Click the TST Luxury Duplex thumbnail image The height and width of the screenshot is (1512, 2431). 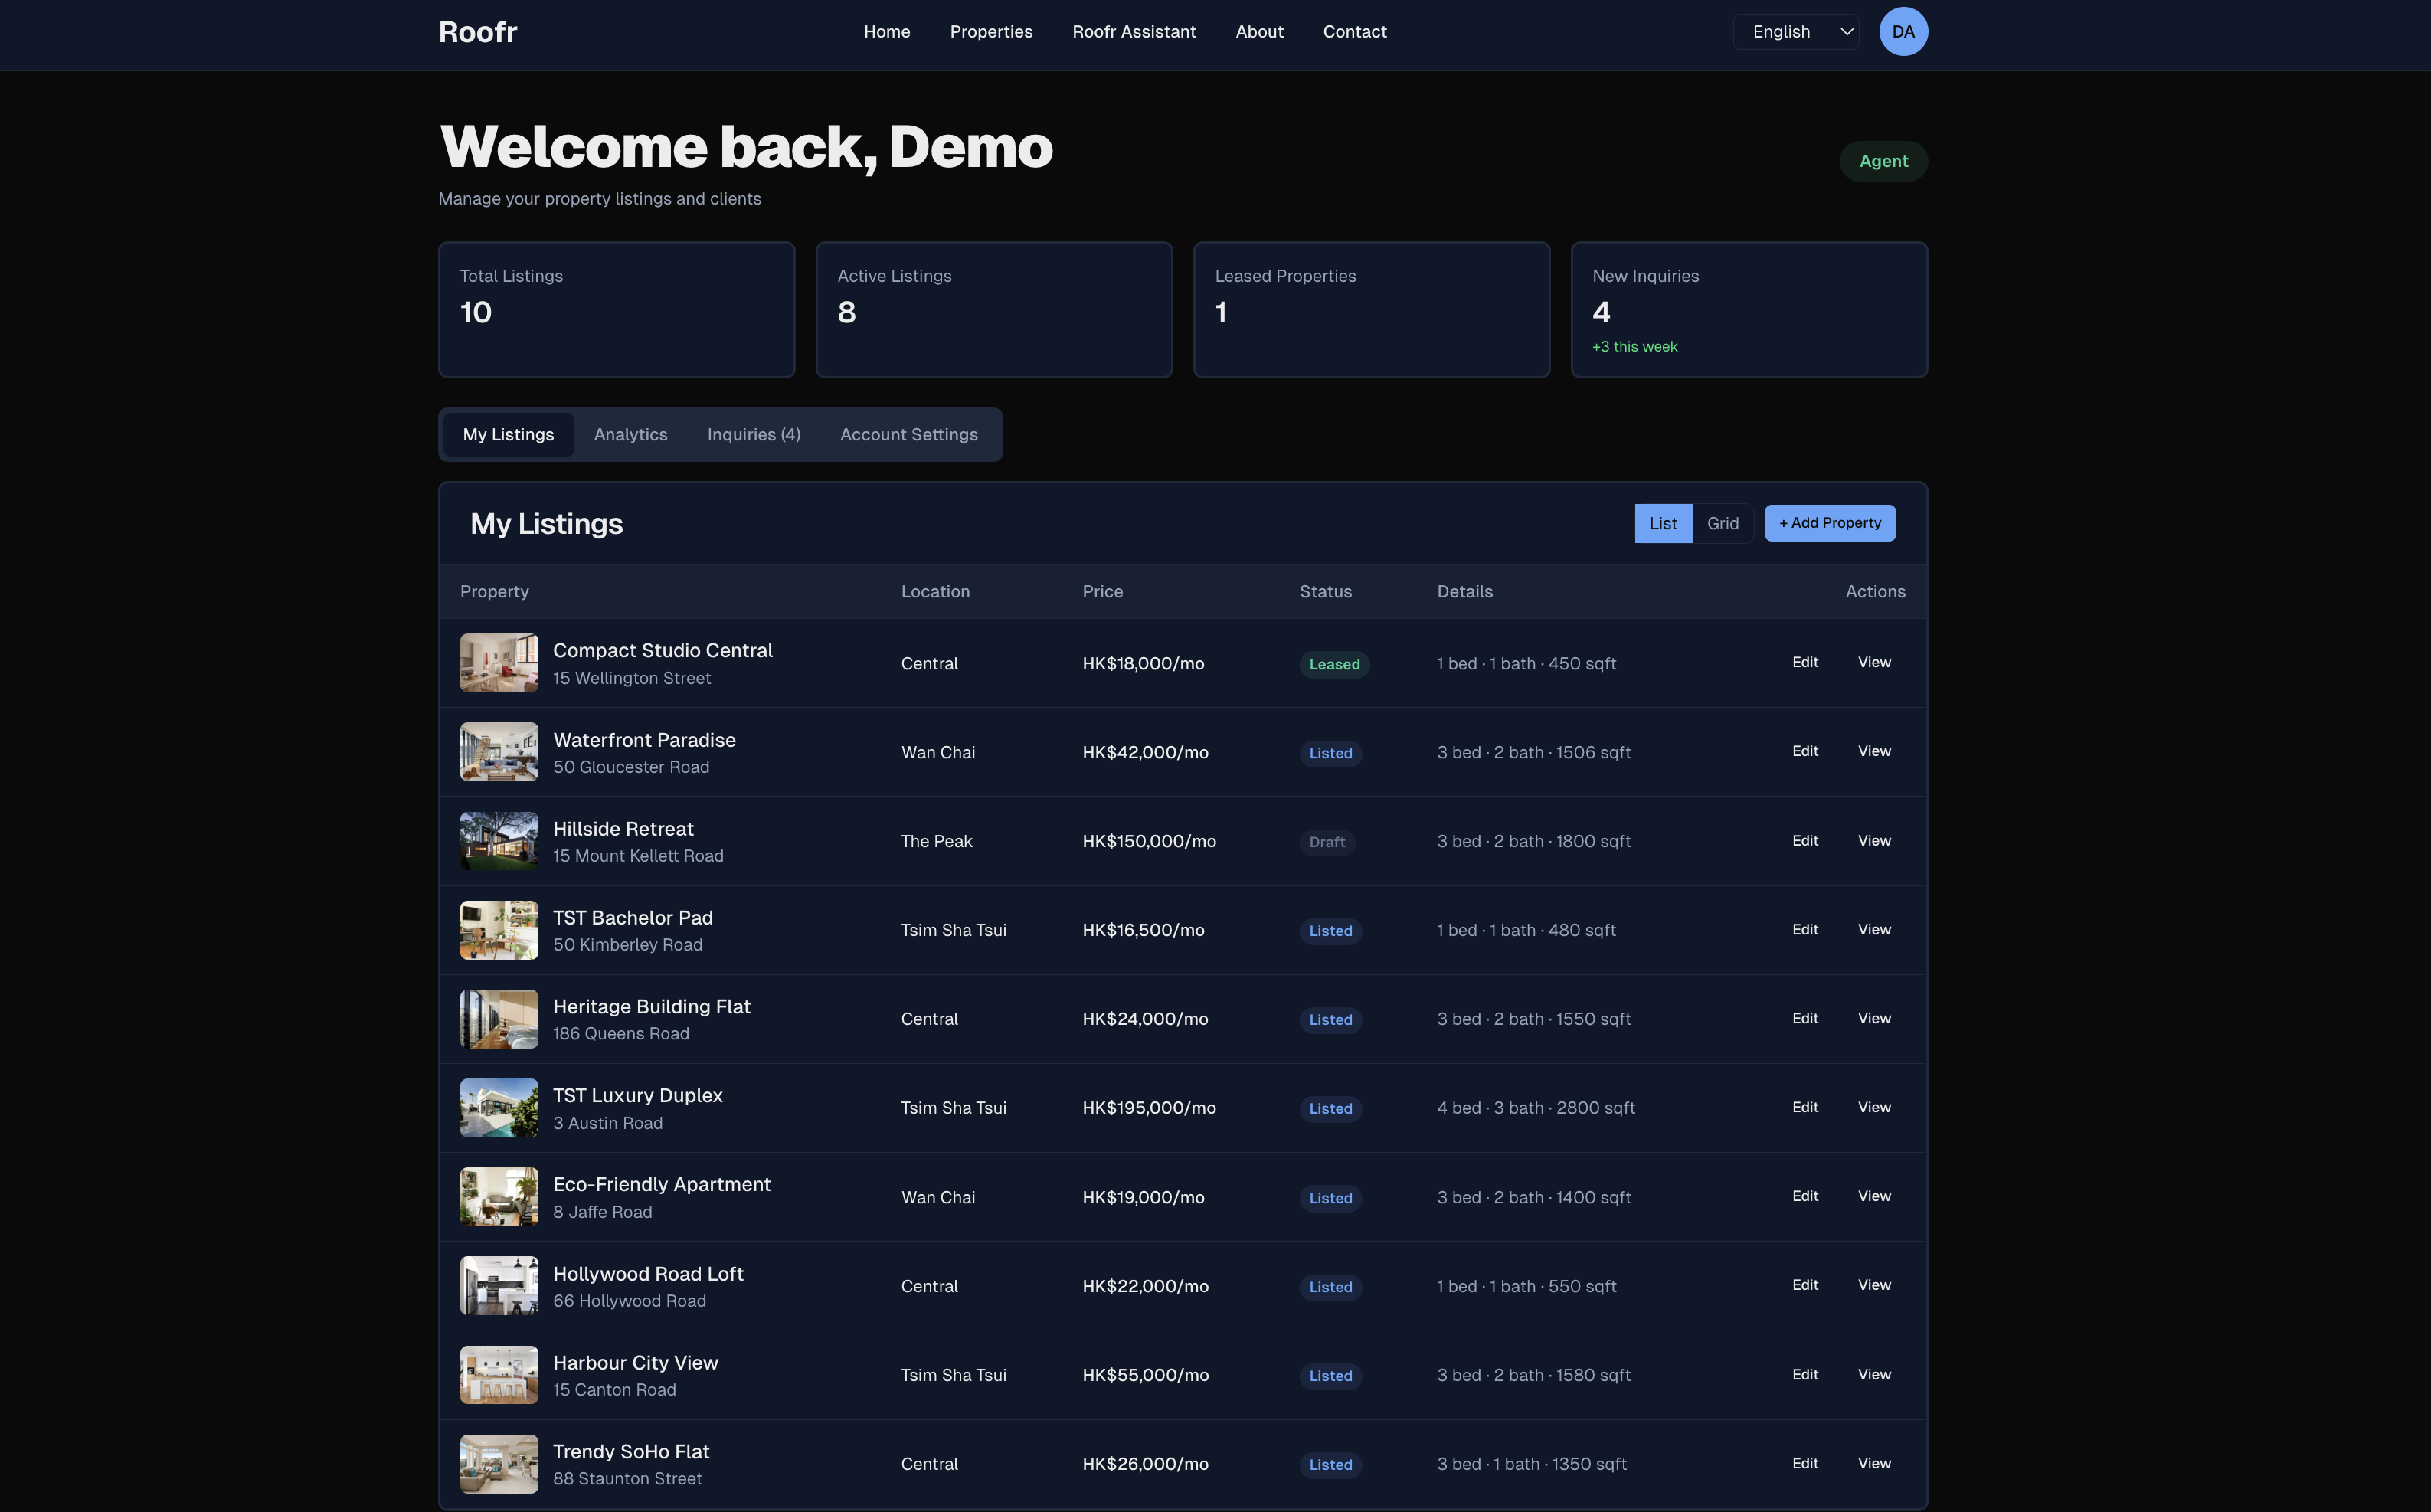point(498,1108)
